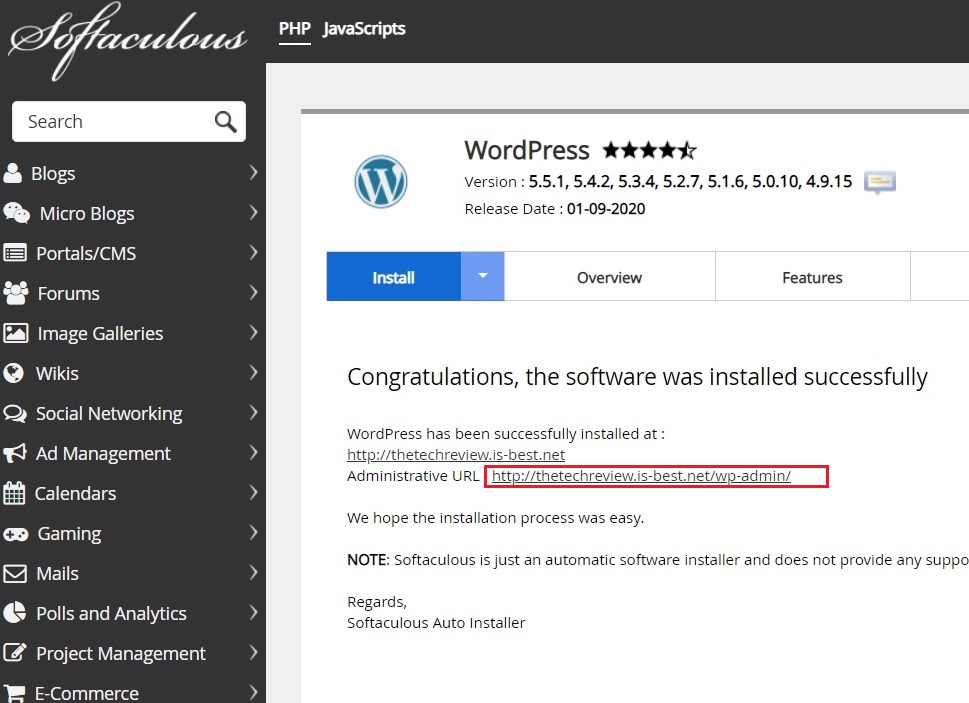969x703 pixels.
Task: Switch to the JavaScripts tab
Action: [364, 29]
